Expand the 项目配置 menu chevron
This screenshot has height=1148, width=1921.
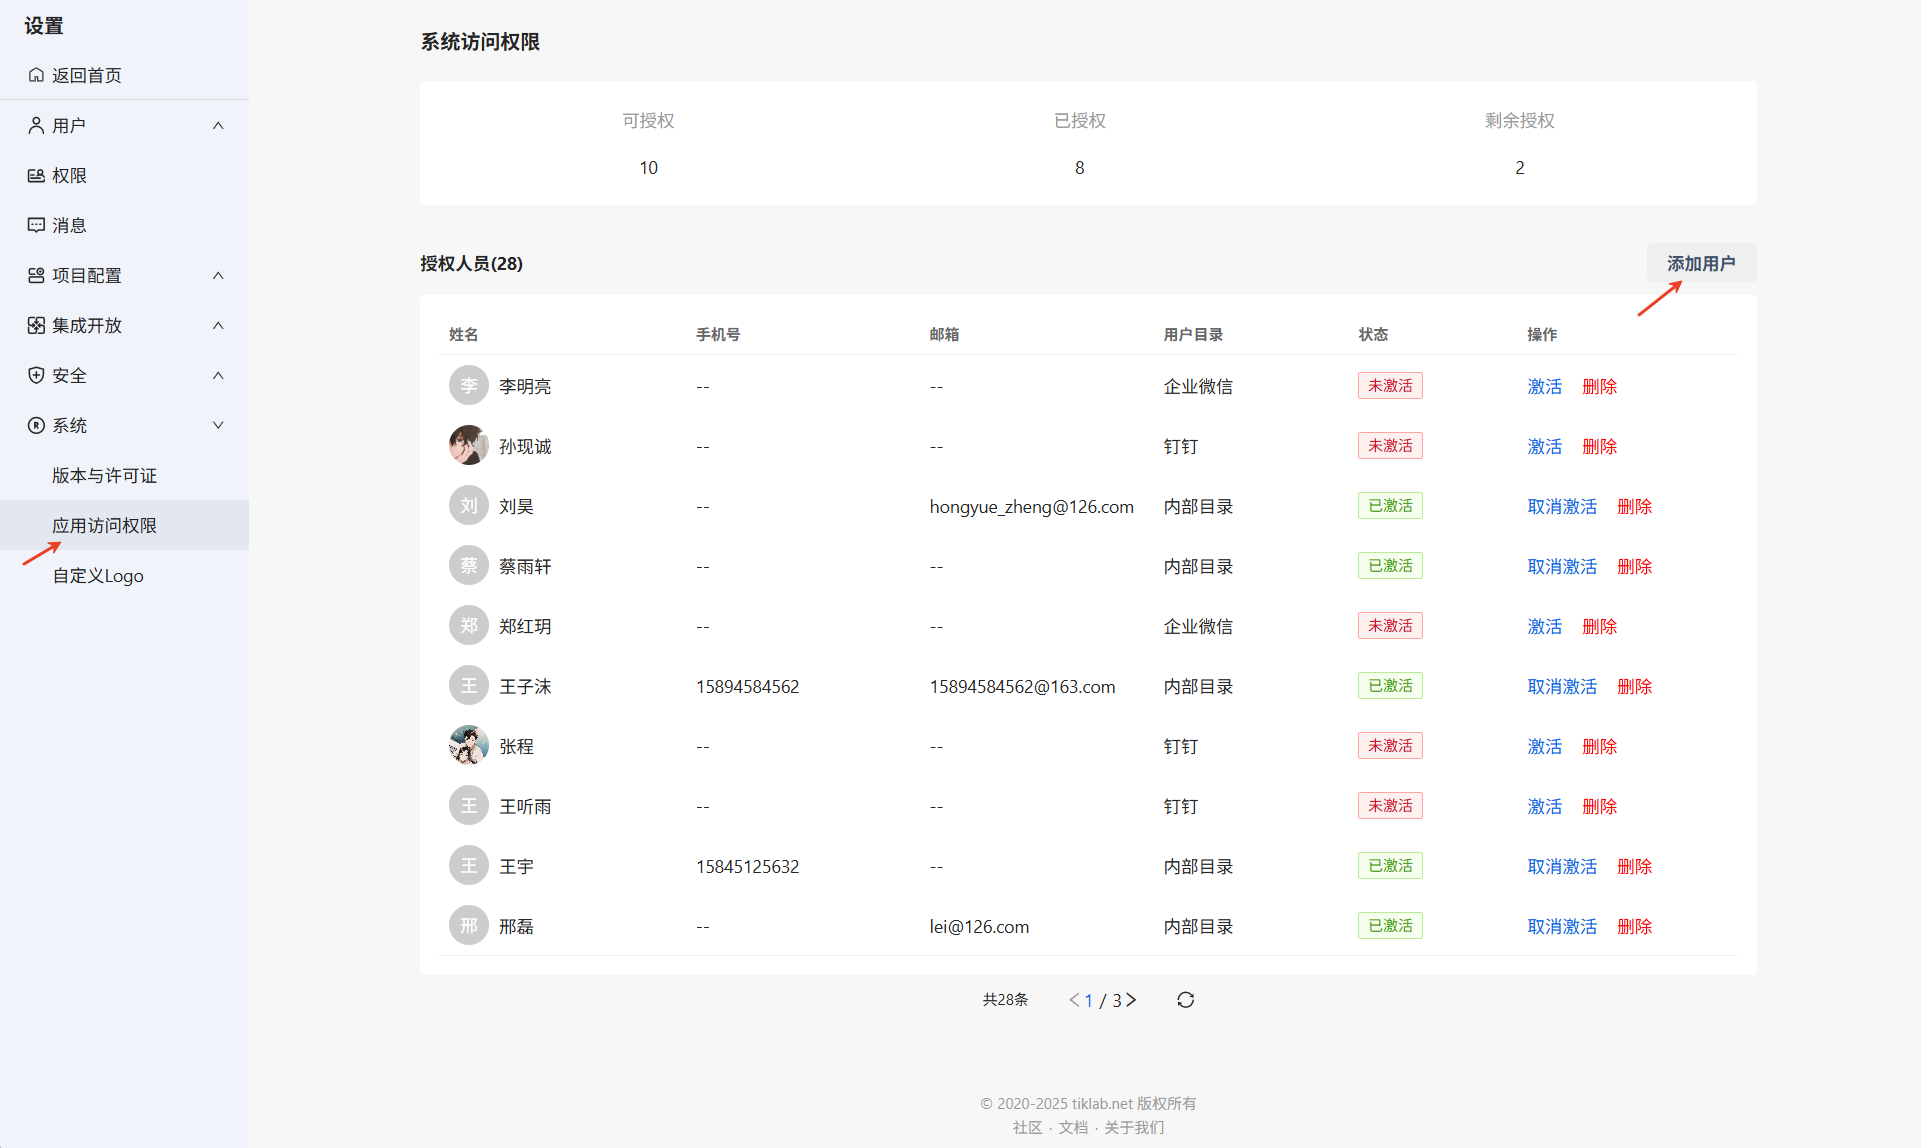[218, 275]
